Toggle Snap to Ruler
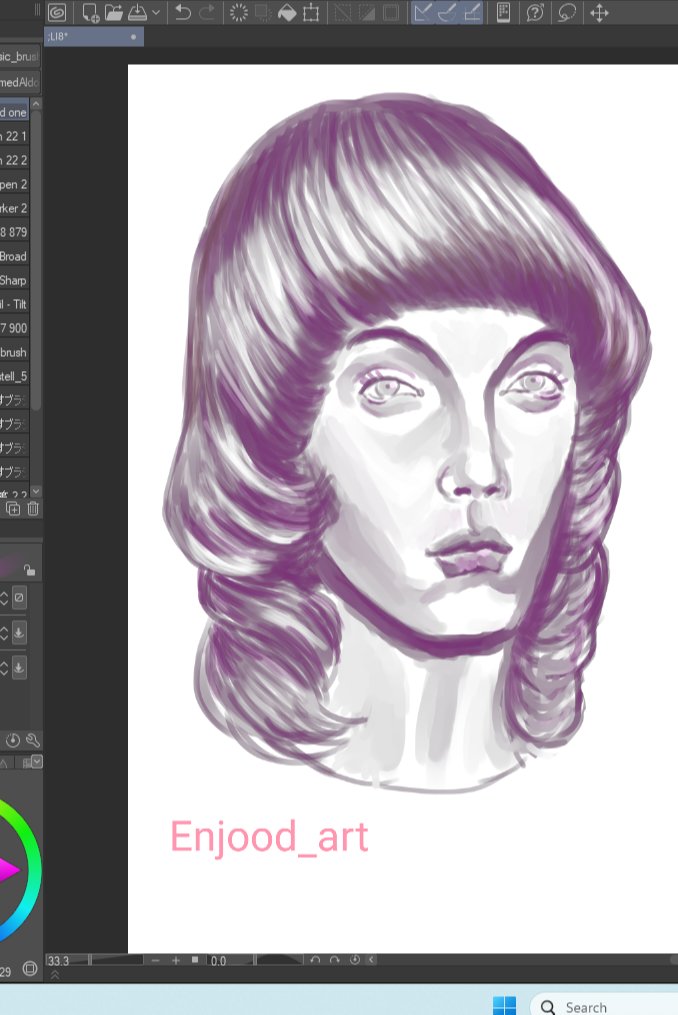 tap(423, 12)
